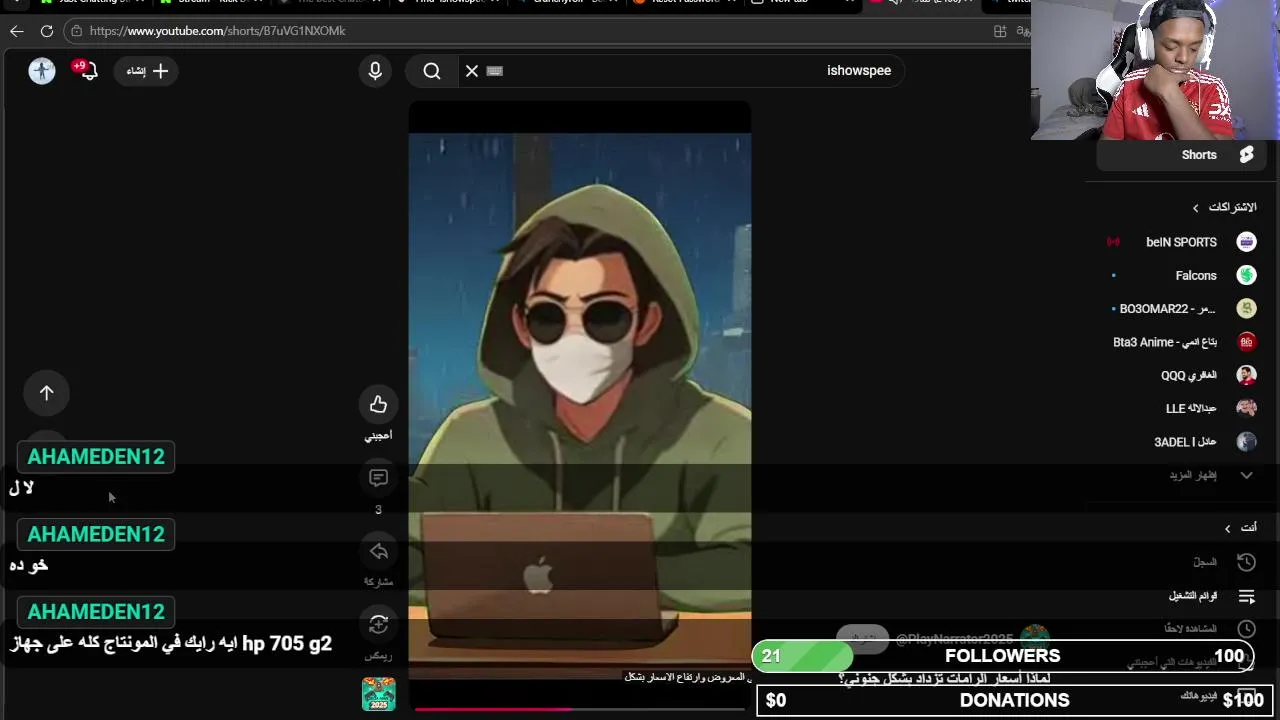
Task: Click Falcons channel avatar
Action: (1246, 275)
